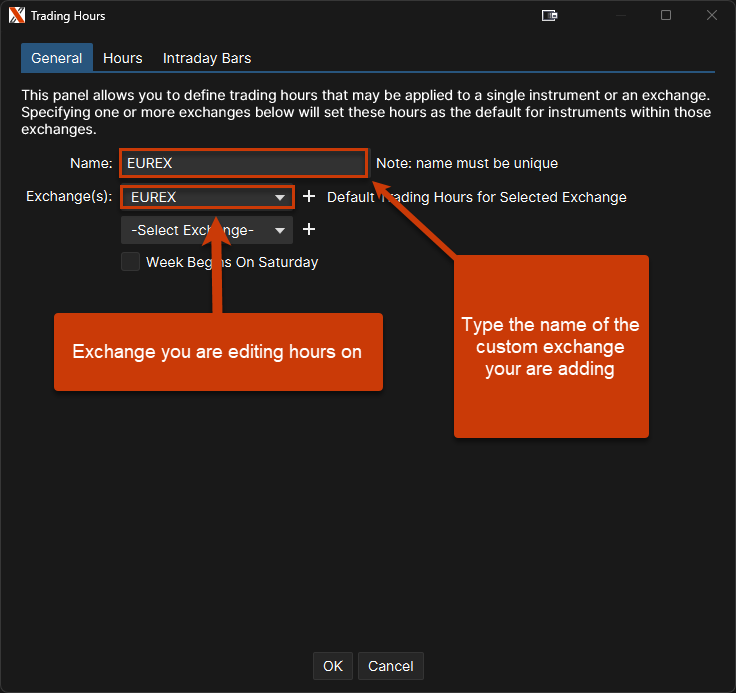Click the window docking icon in the title bar
This screenshot has width=736, height=693.
click(549, 16)
